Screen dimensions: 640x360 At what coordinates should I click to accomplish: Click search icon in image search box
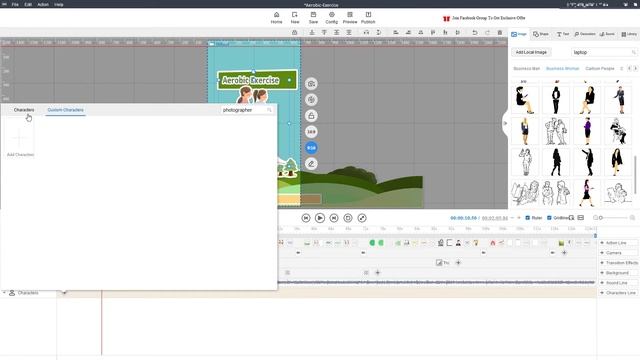click(x=633, y=52)
